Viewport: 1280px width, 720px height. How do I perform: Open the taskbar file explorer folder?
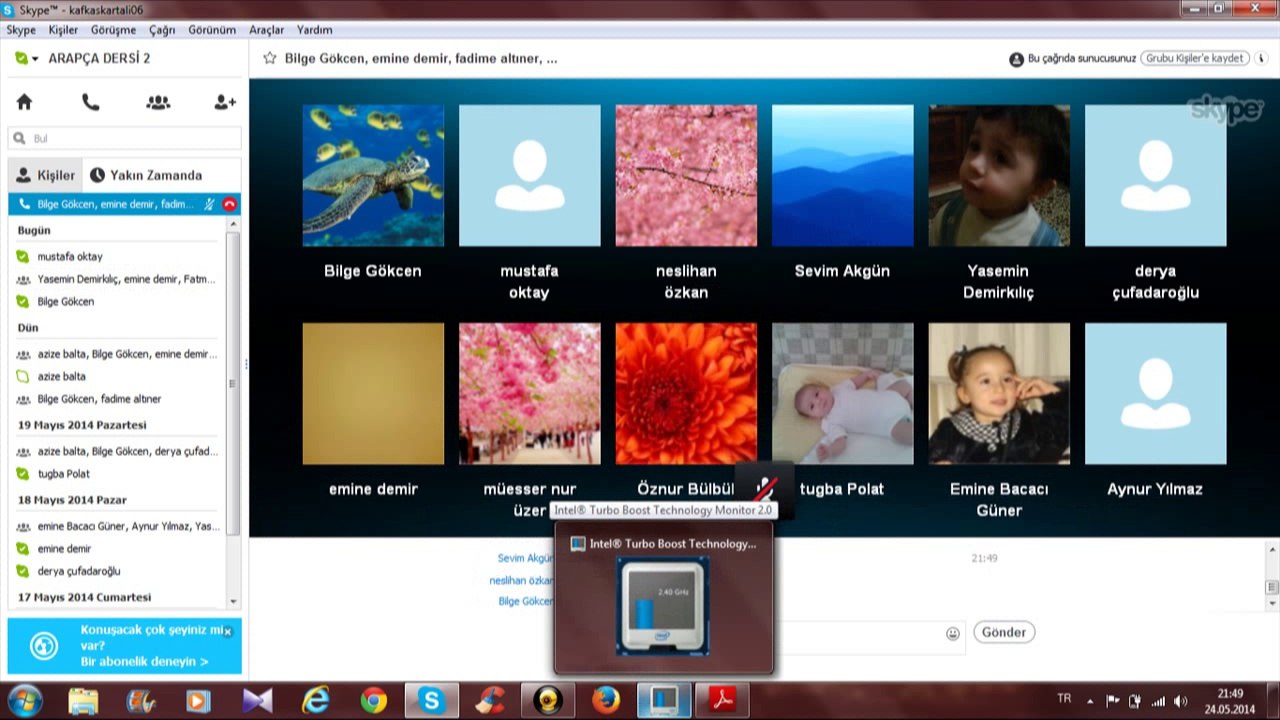pos(84,701)
